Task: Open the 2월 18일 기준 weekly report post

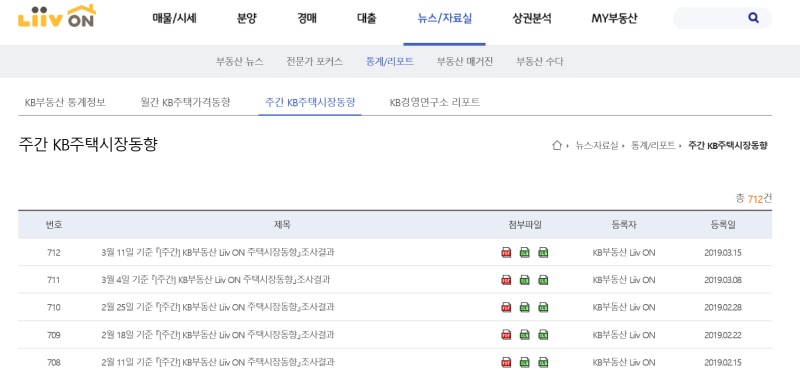Action: coord(218,335)
